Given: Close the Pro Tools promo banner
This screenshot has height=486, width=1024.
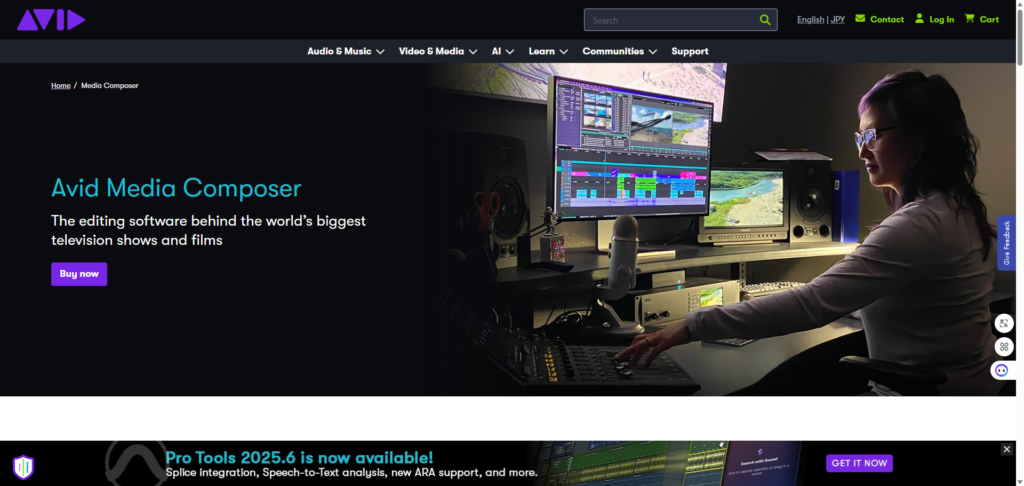Looking at the screenshot, I should [1006, 449].
